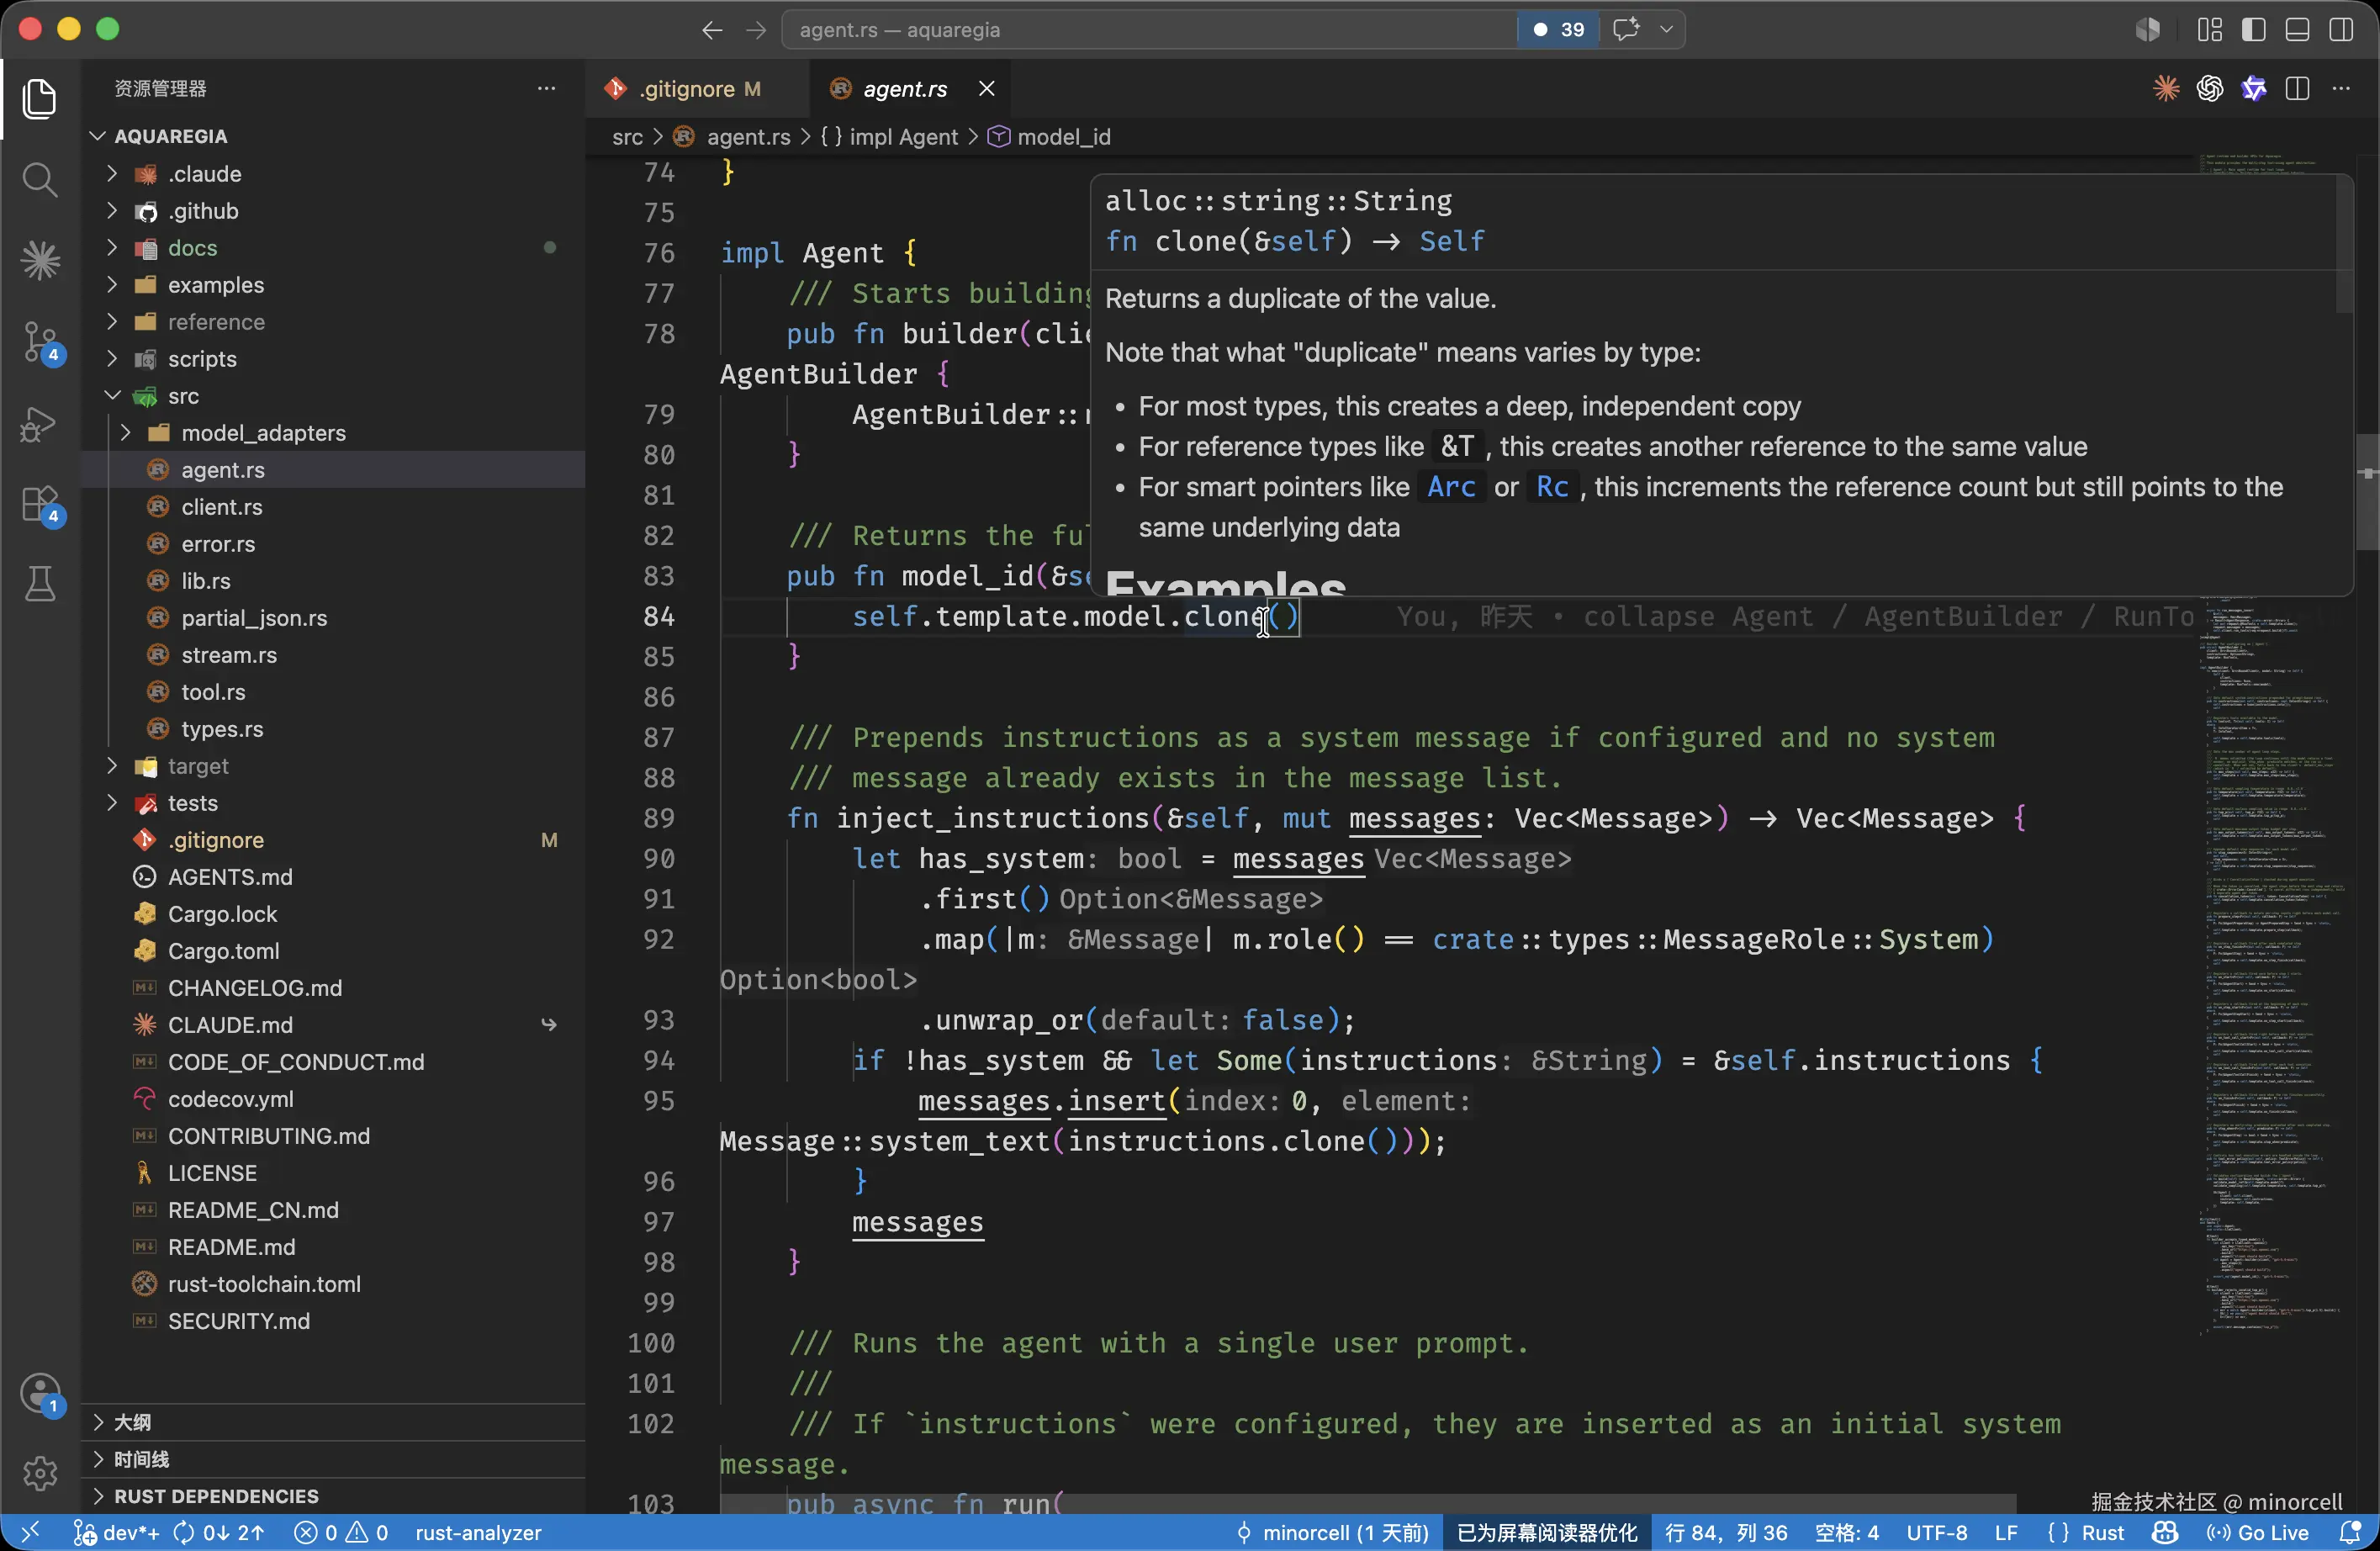
Task: Open the chat icon in title bar
Action: click(x=1627, y=30)
